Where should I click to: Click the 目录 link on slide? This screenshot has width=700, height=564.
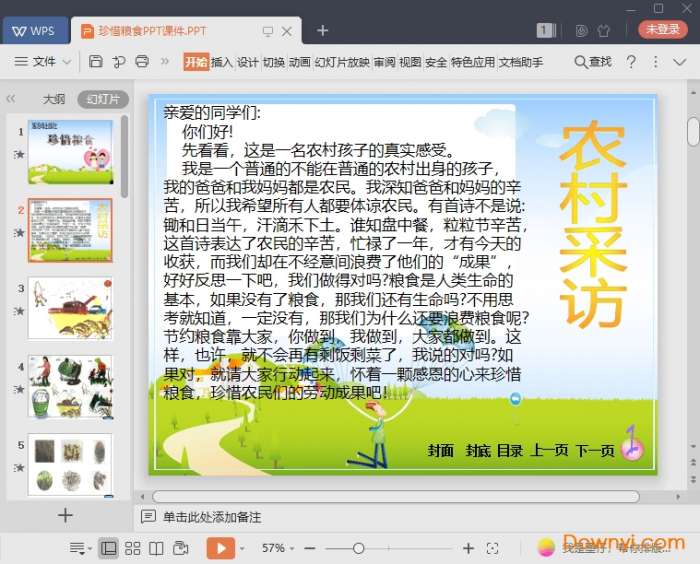coord(510,451)
